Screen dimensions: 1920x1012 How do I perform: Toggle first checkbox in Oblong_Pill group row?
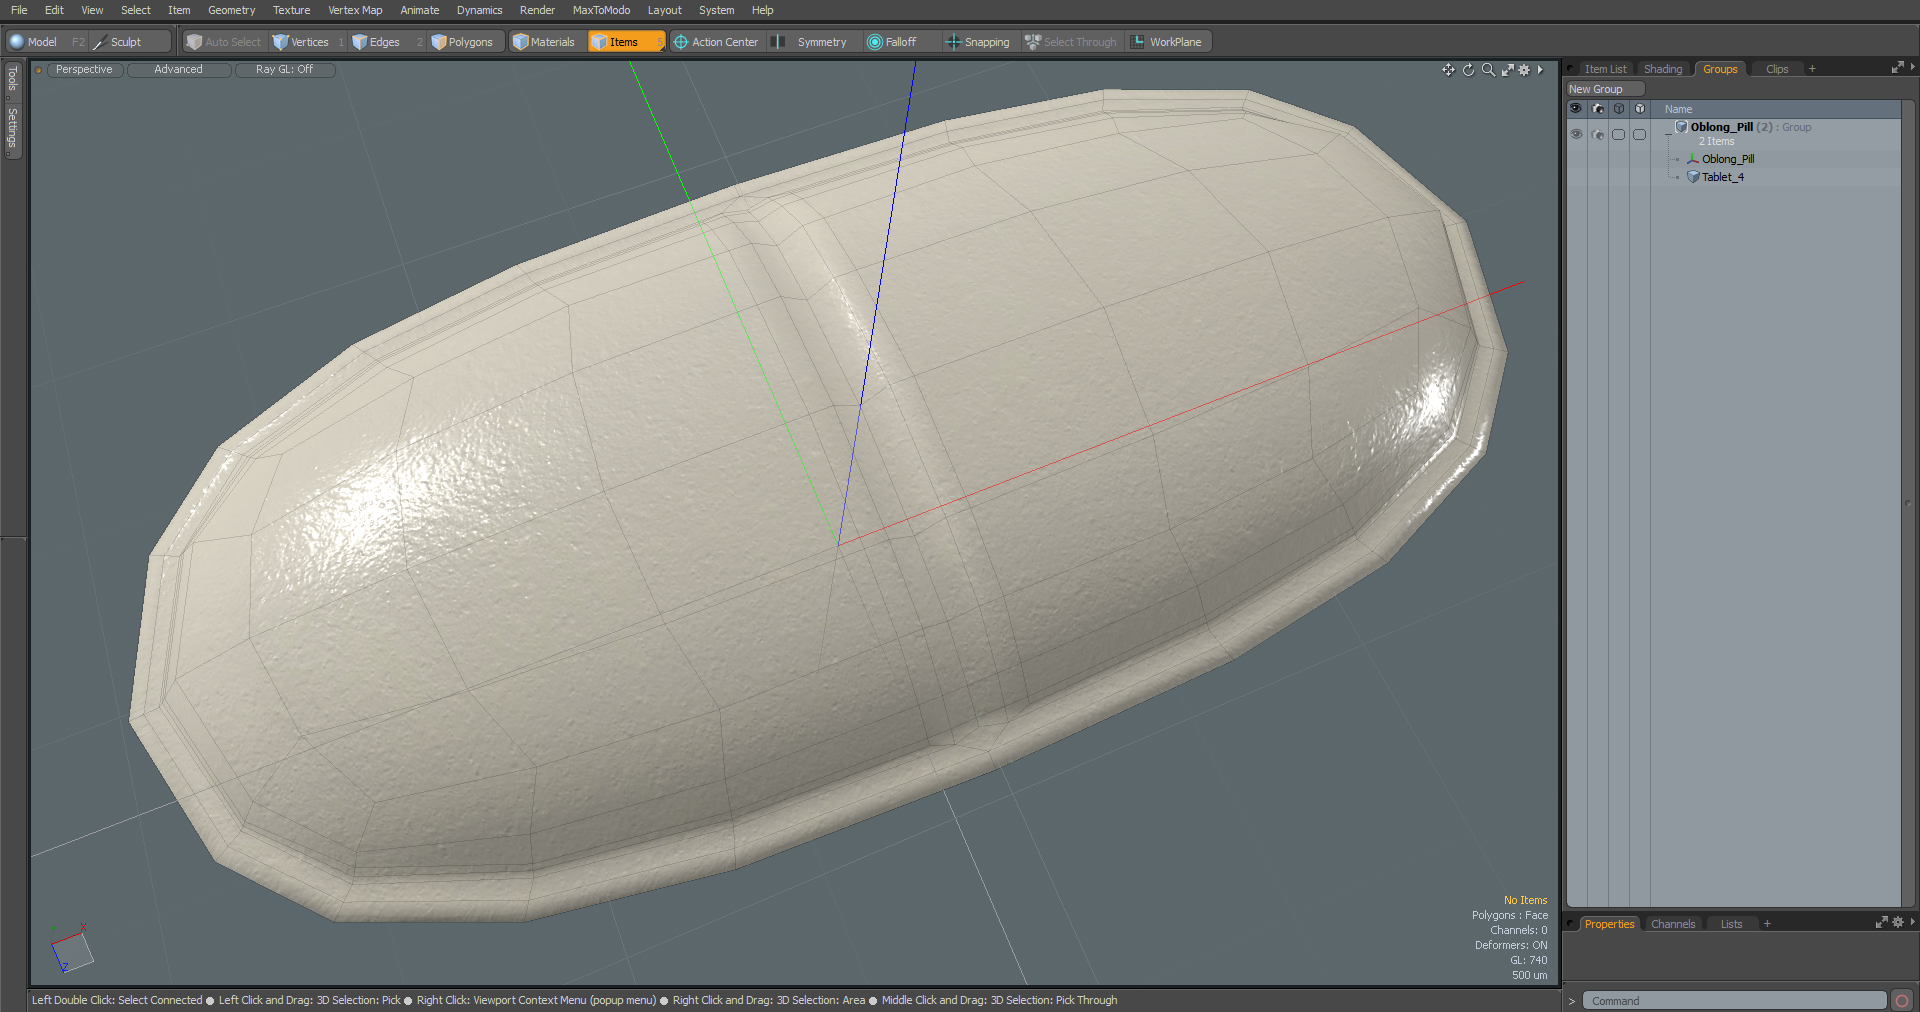click(1618, 134)
